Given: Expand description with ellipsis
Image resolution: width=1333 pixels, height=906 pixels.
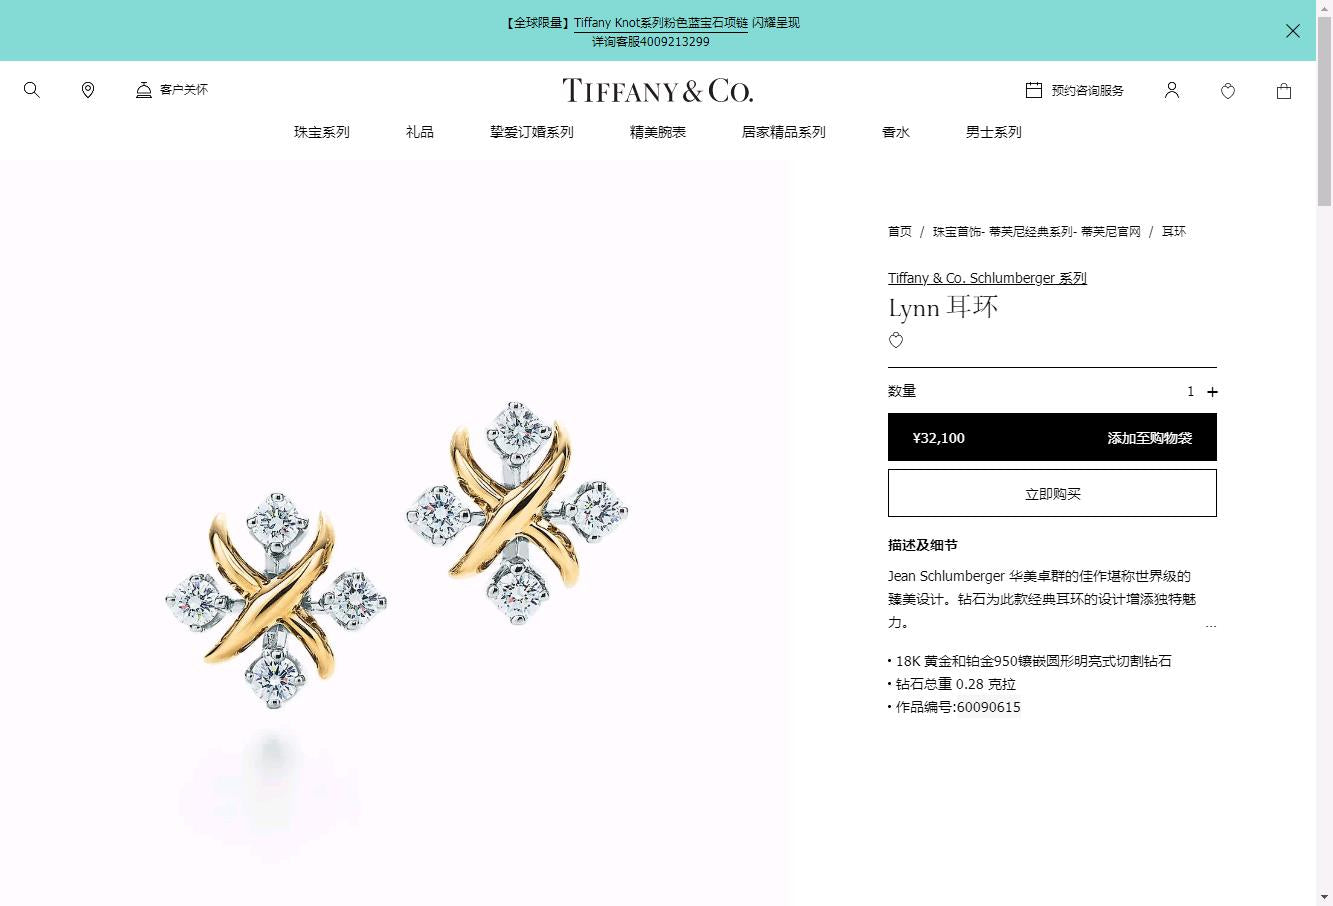Looking at the screenshot, I should [x=1211, y=625].
